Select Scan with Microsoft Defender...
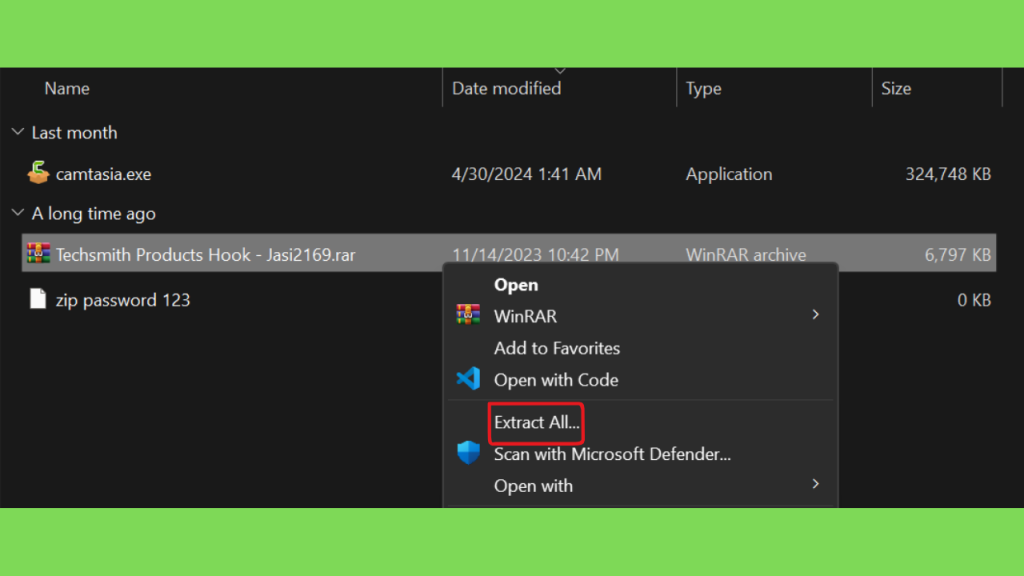Viewport: 1024px width, 576px height. [612, 454]
